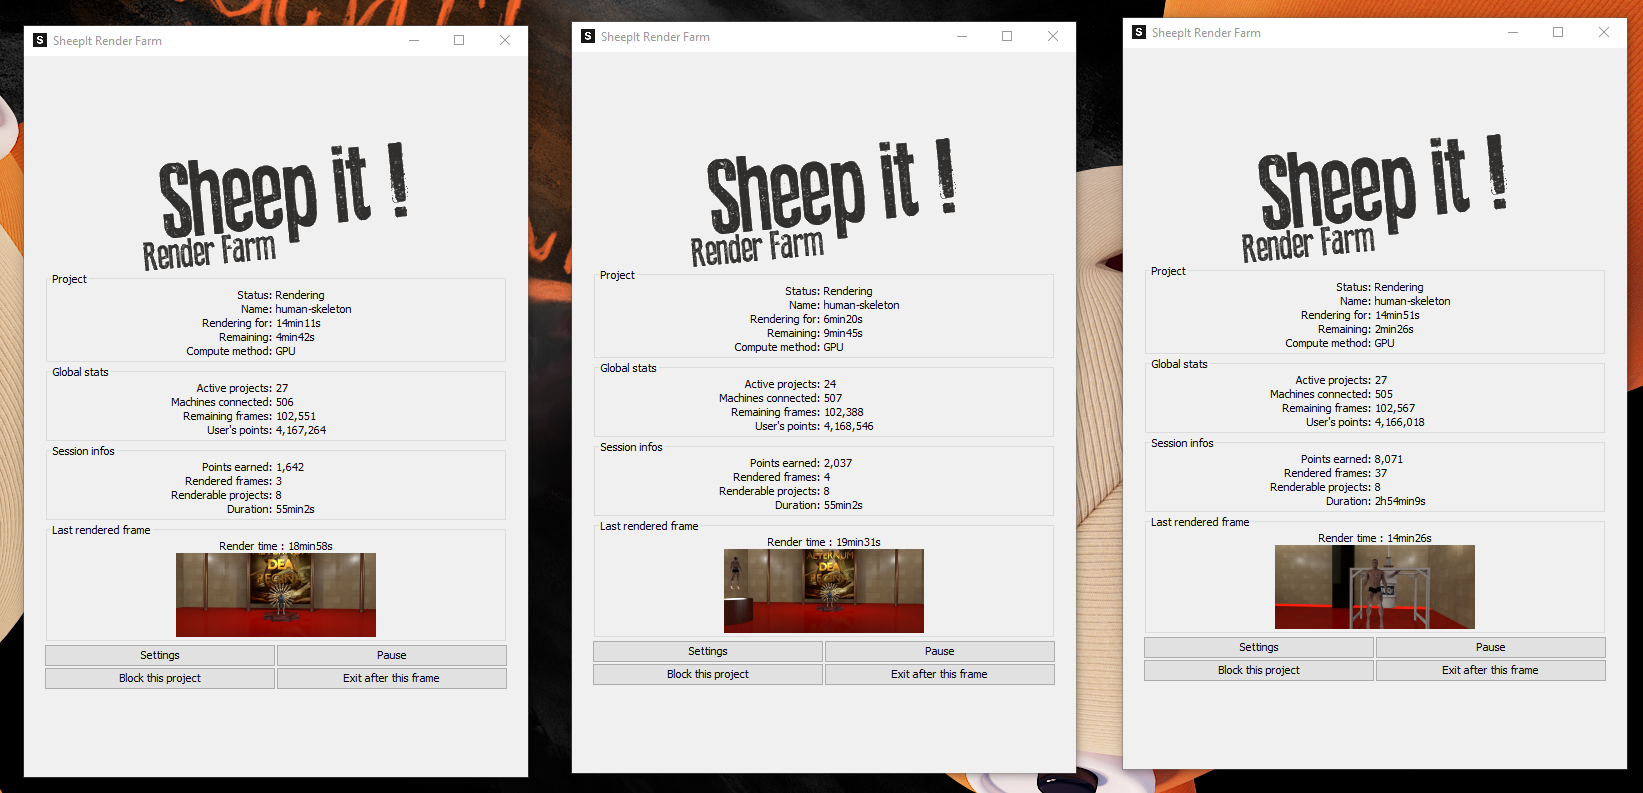Click the Sheep it logo in middle window
The width and height of the screenshot is (1643, 793).
click(x=824, y=202)
